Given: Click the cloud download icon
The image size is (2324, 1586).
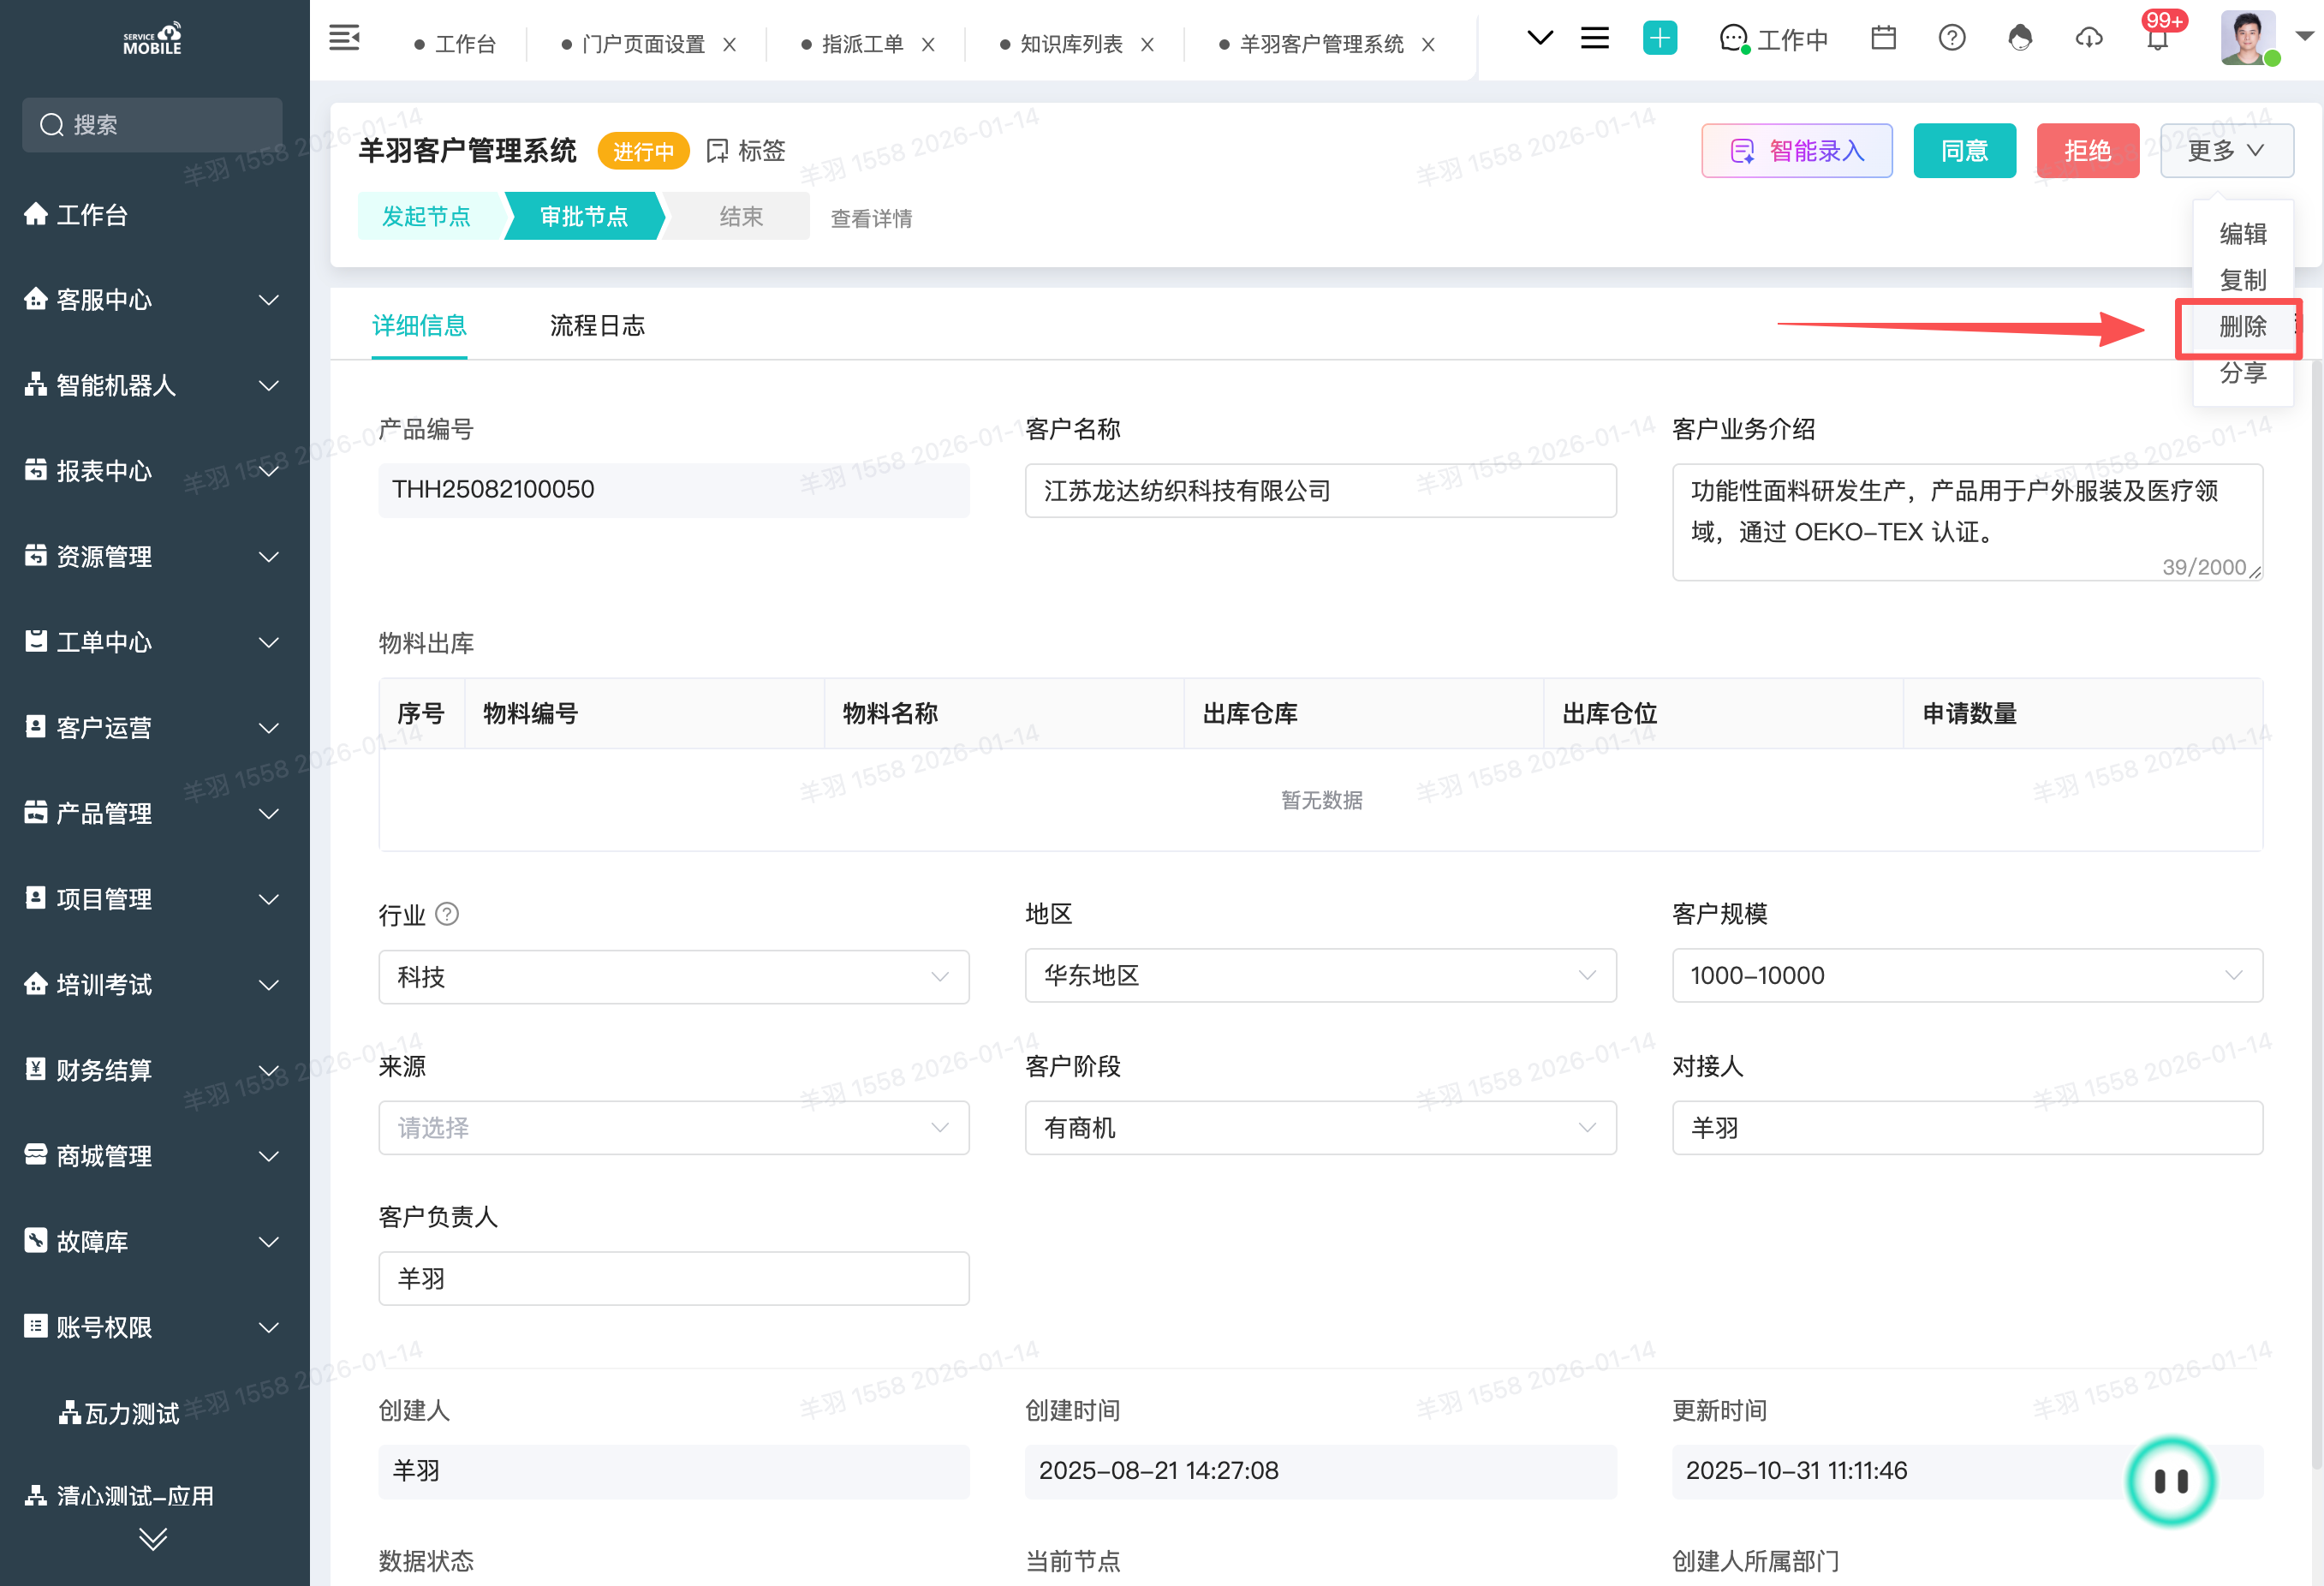Looking at the screenshot, I should point(2089,39).
